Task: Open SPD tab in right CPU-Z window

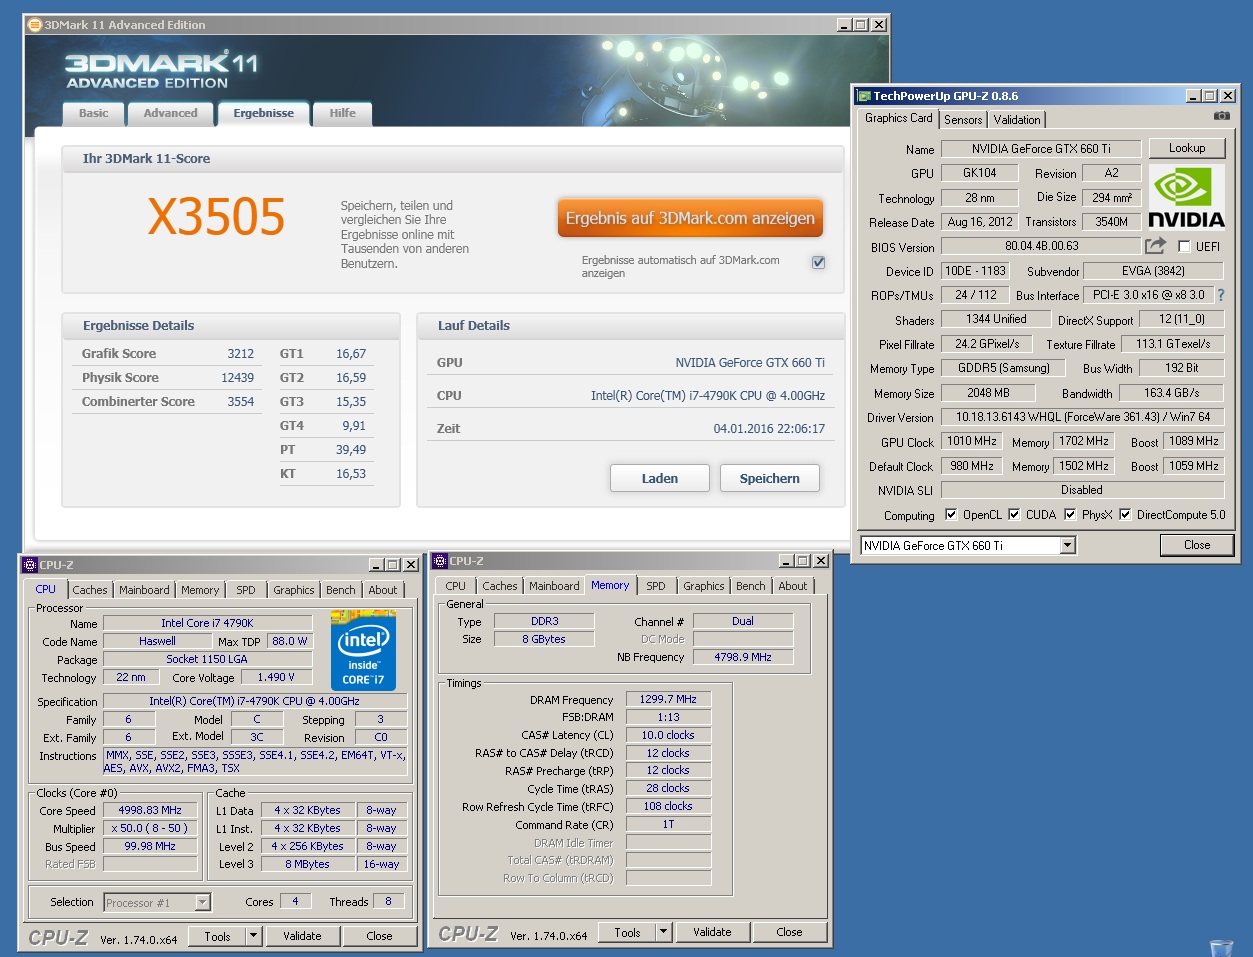Action: (656, 586)
